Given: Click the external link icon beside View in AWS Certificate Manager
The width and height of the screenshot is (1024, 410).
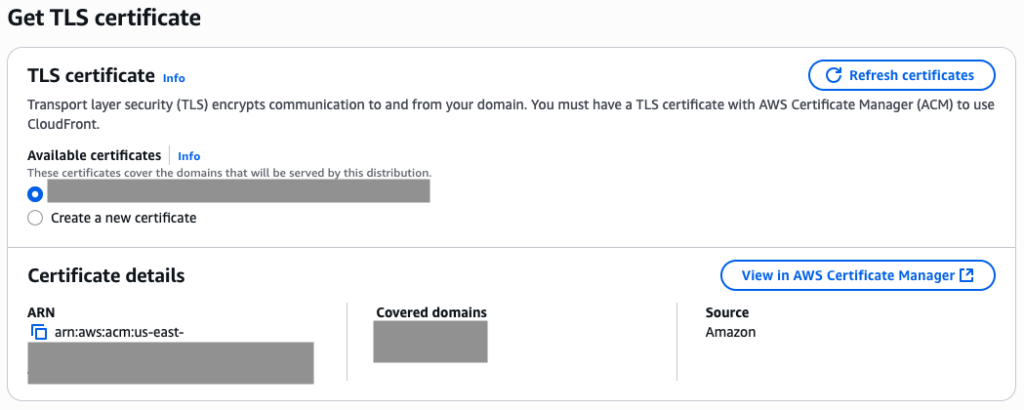Looking at the screenshot, I should 966,276.
